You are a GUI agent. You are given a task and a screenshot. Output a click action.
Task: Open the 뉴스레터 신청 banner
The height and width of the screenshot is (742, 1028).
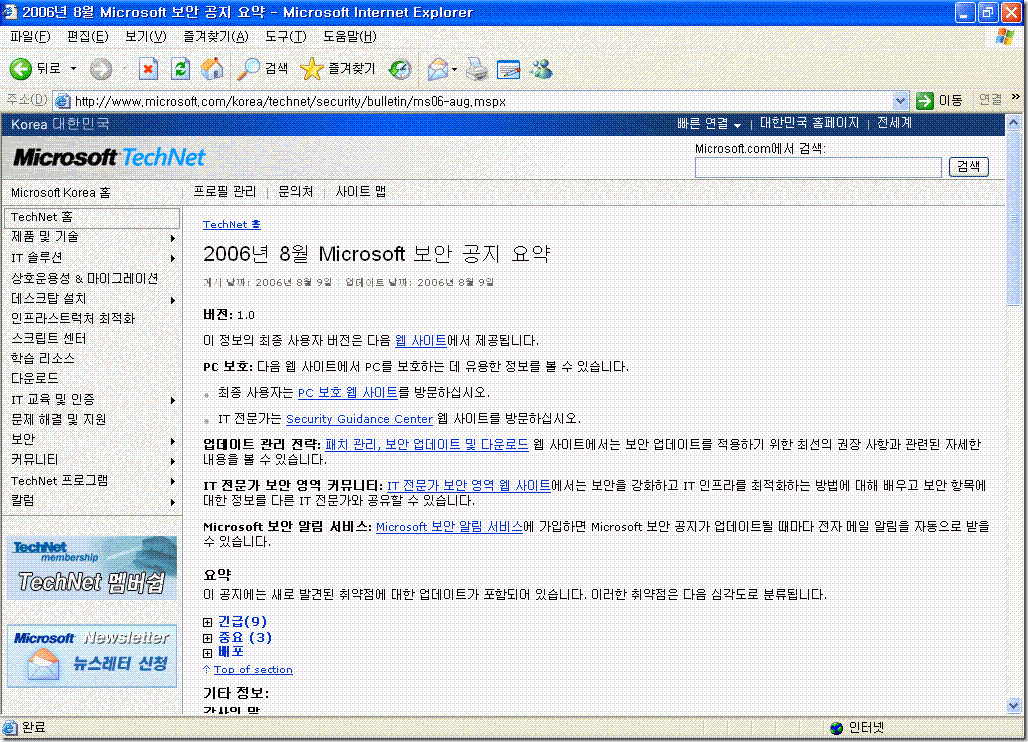92,656
